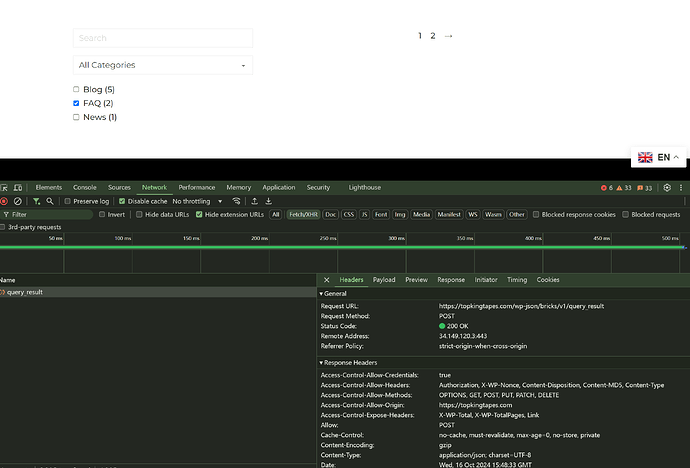
Task: Select the All request type filter
Action: pyautogui.click(x=275, y=215)
